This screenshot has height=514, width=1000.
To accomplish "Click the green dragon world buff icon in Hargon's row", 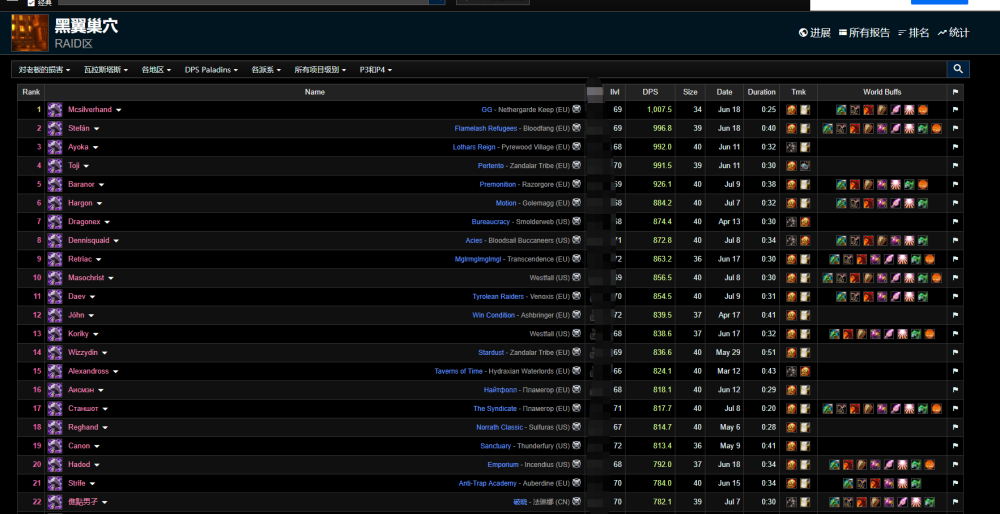I will [923, 203].
